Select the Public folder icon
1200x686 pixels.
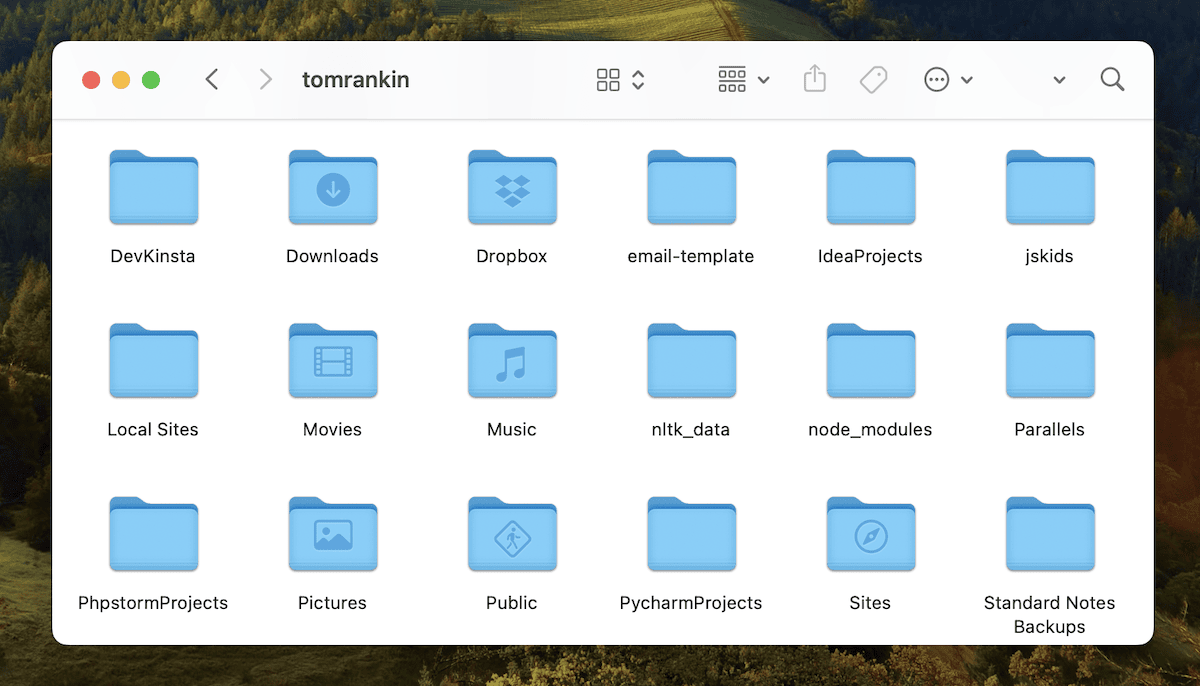coord(512,534)
